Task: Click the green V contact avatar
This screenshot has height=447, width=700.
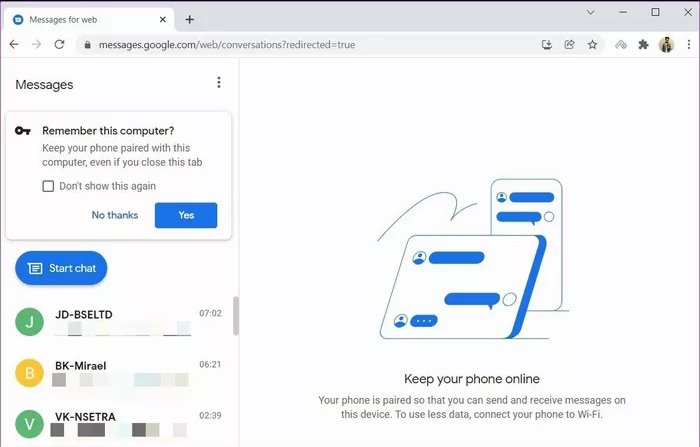Action: pos(29,424)
